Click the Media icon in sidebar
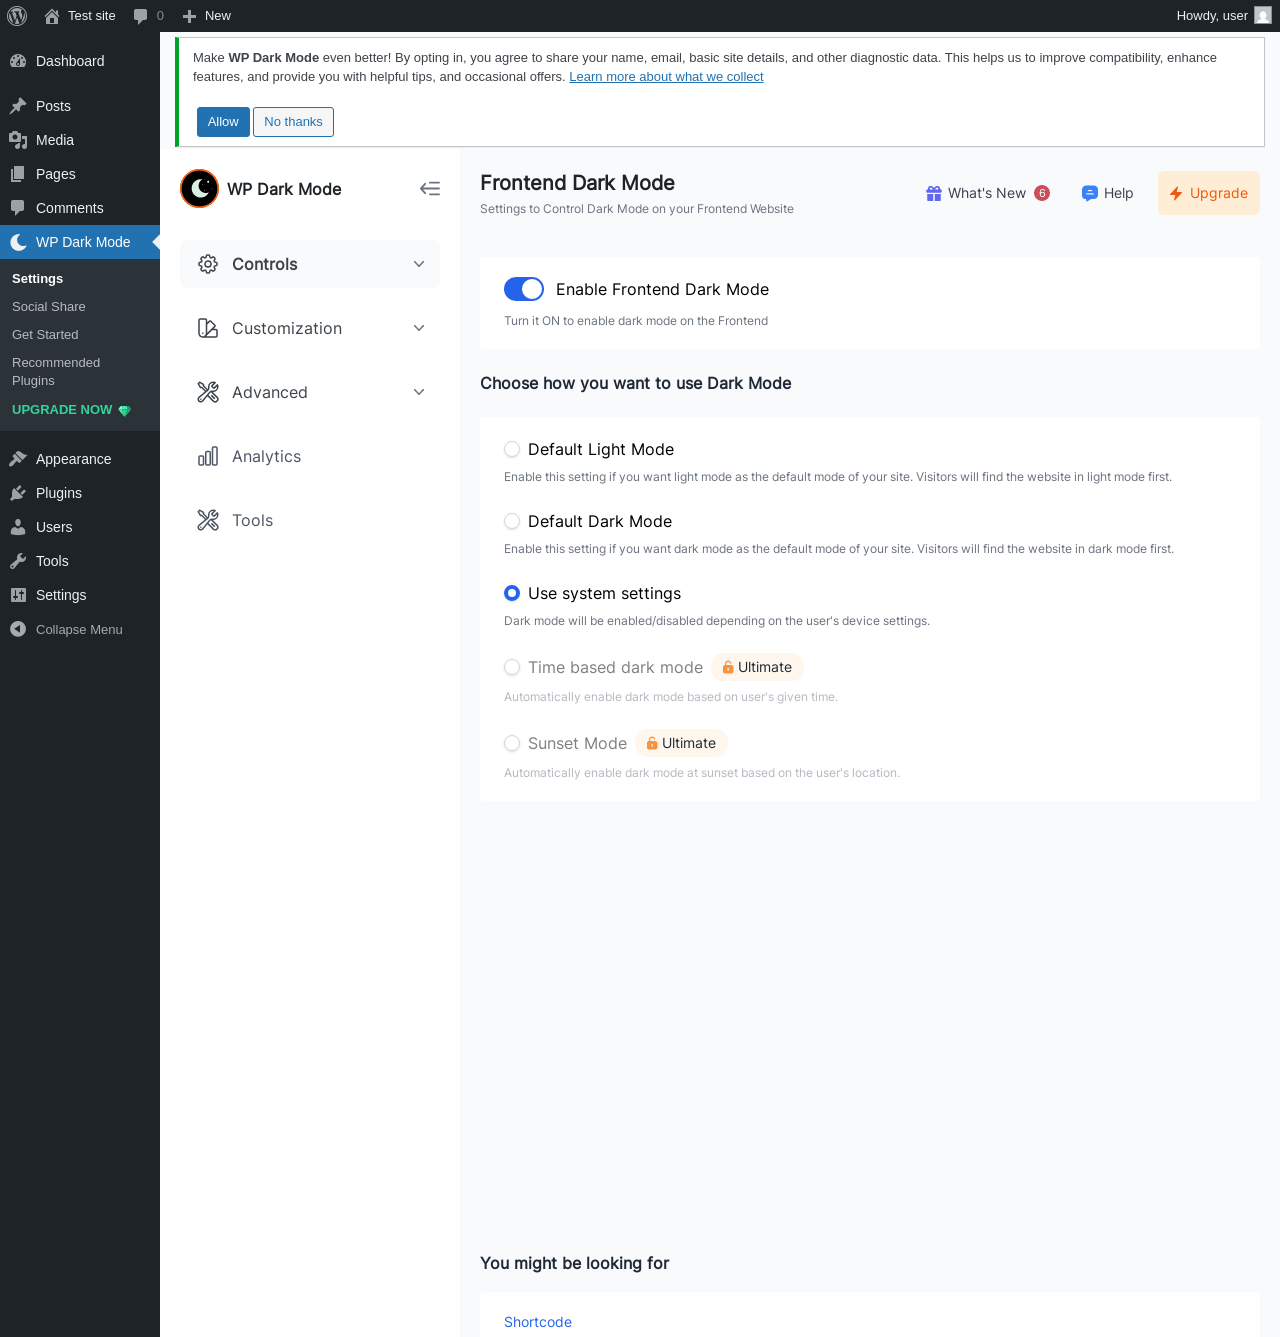Screen dimensions: 1280x1337 18,140
